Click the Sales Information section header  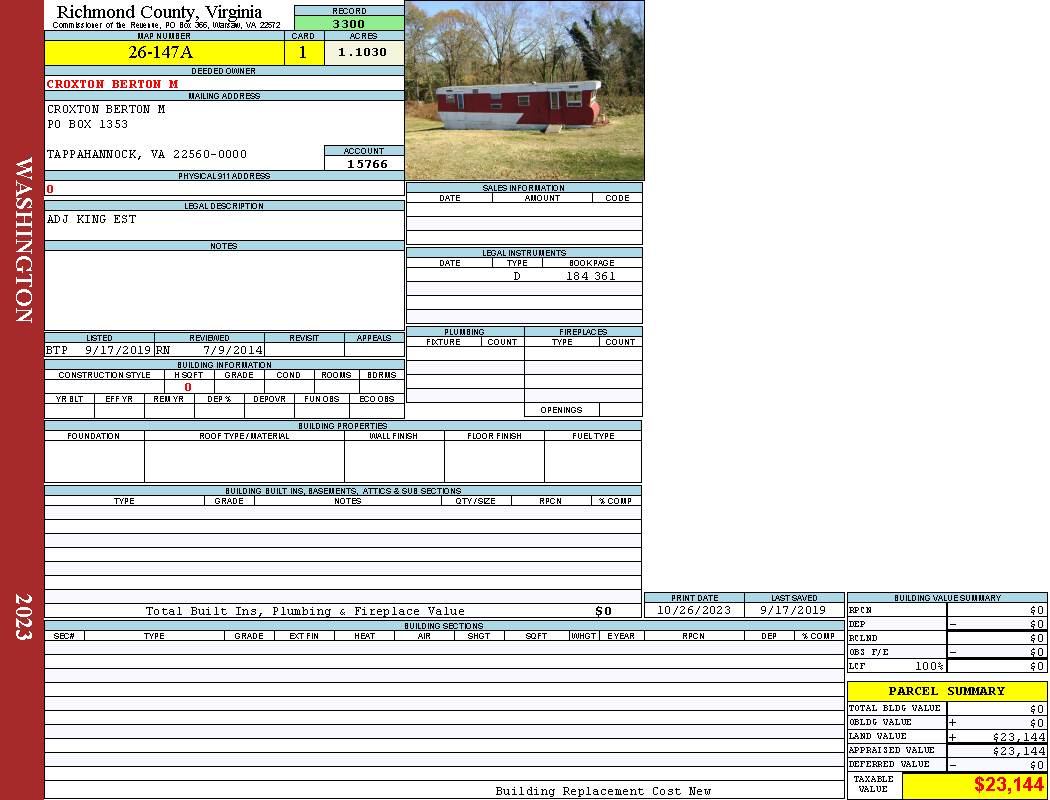(524, 188)
